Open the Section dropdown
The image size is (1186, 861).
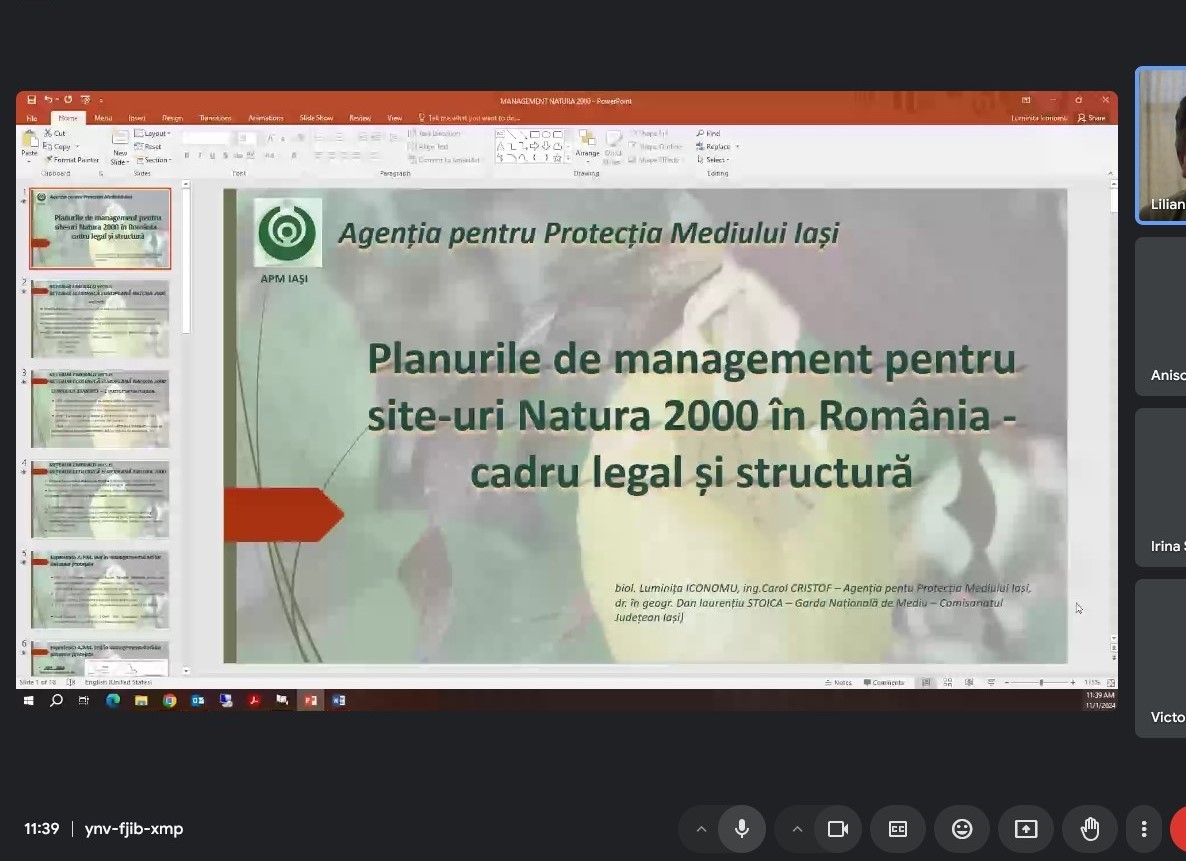(154, 160)
